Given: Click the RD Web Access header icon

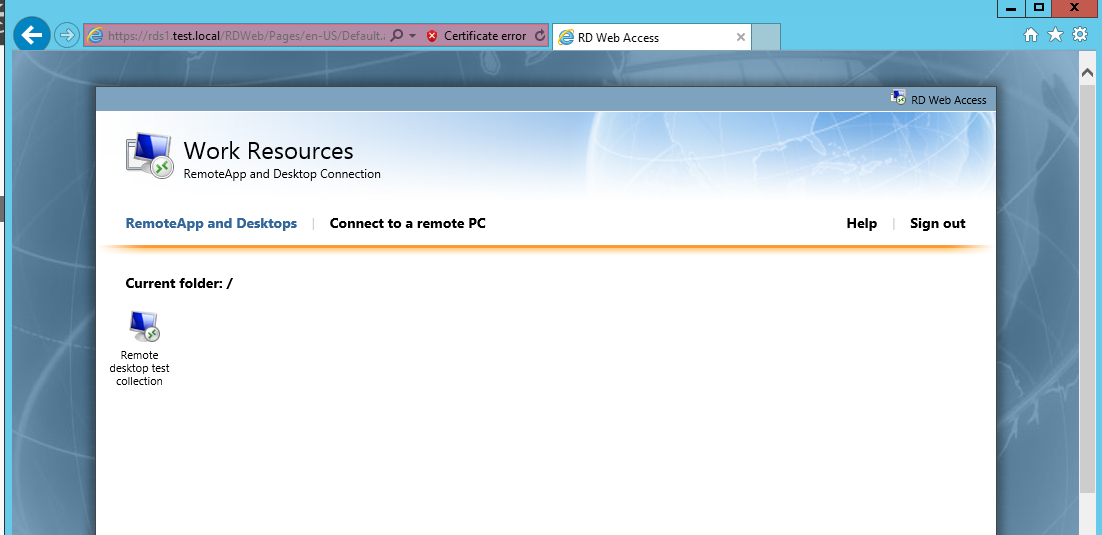Looking at the screenshot, I should point(898,98).
